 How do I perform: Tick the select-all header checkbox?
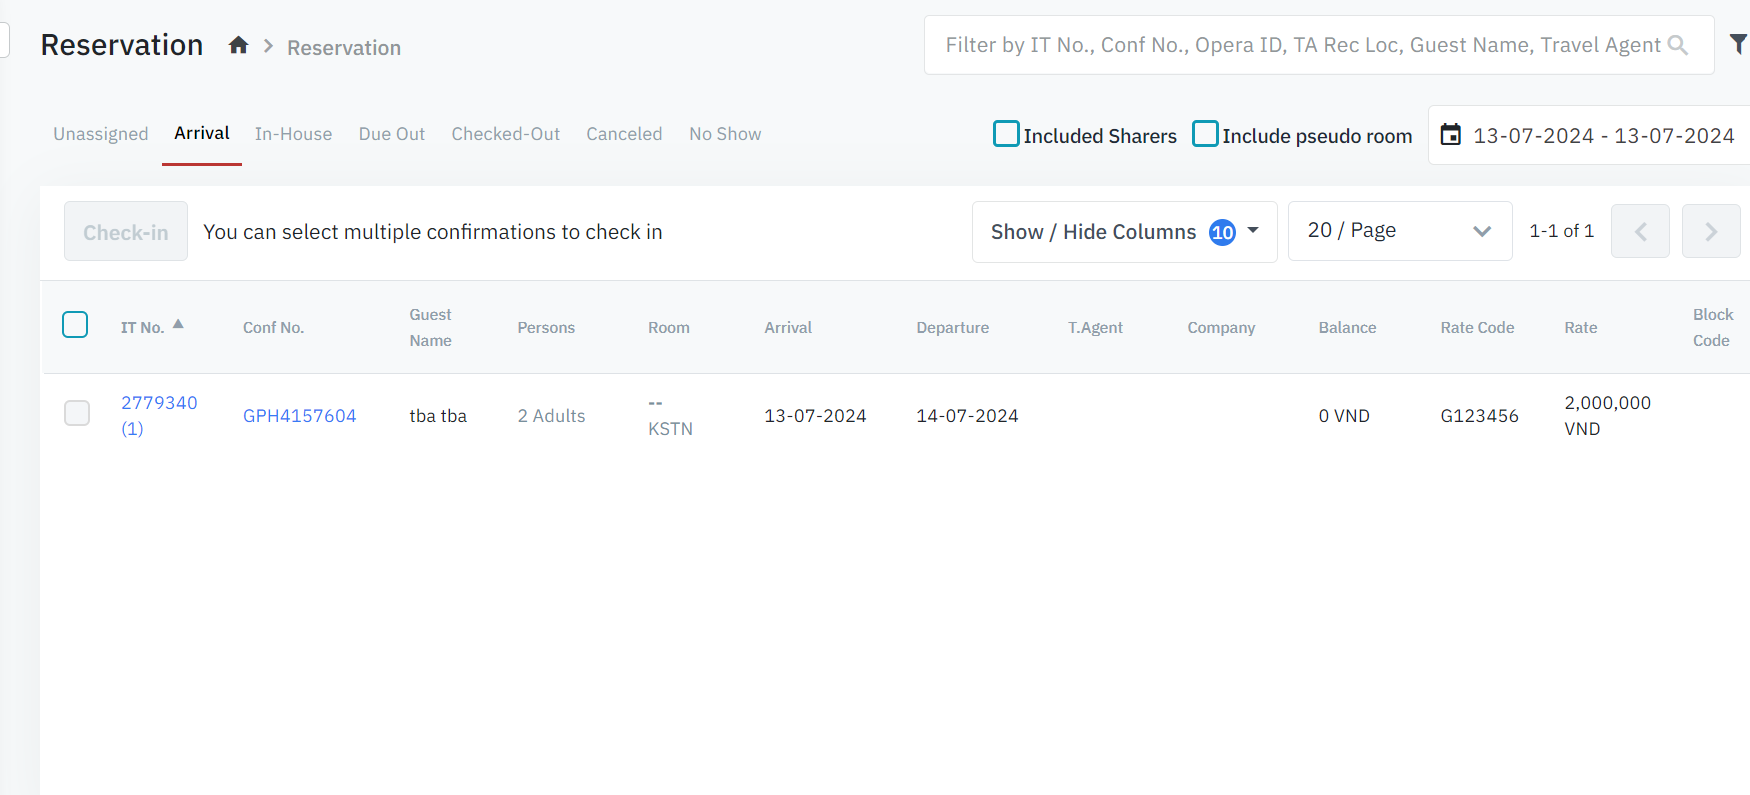click(75, 325)
